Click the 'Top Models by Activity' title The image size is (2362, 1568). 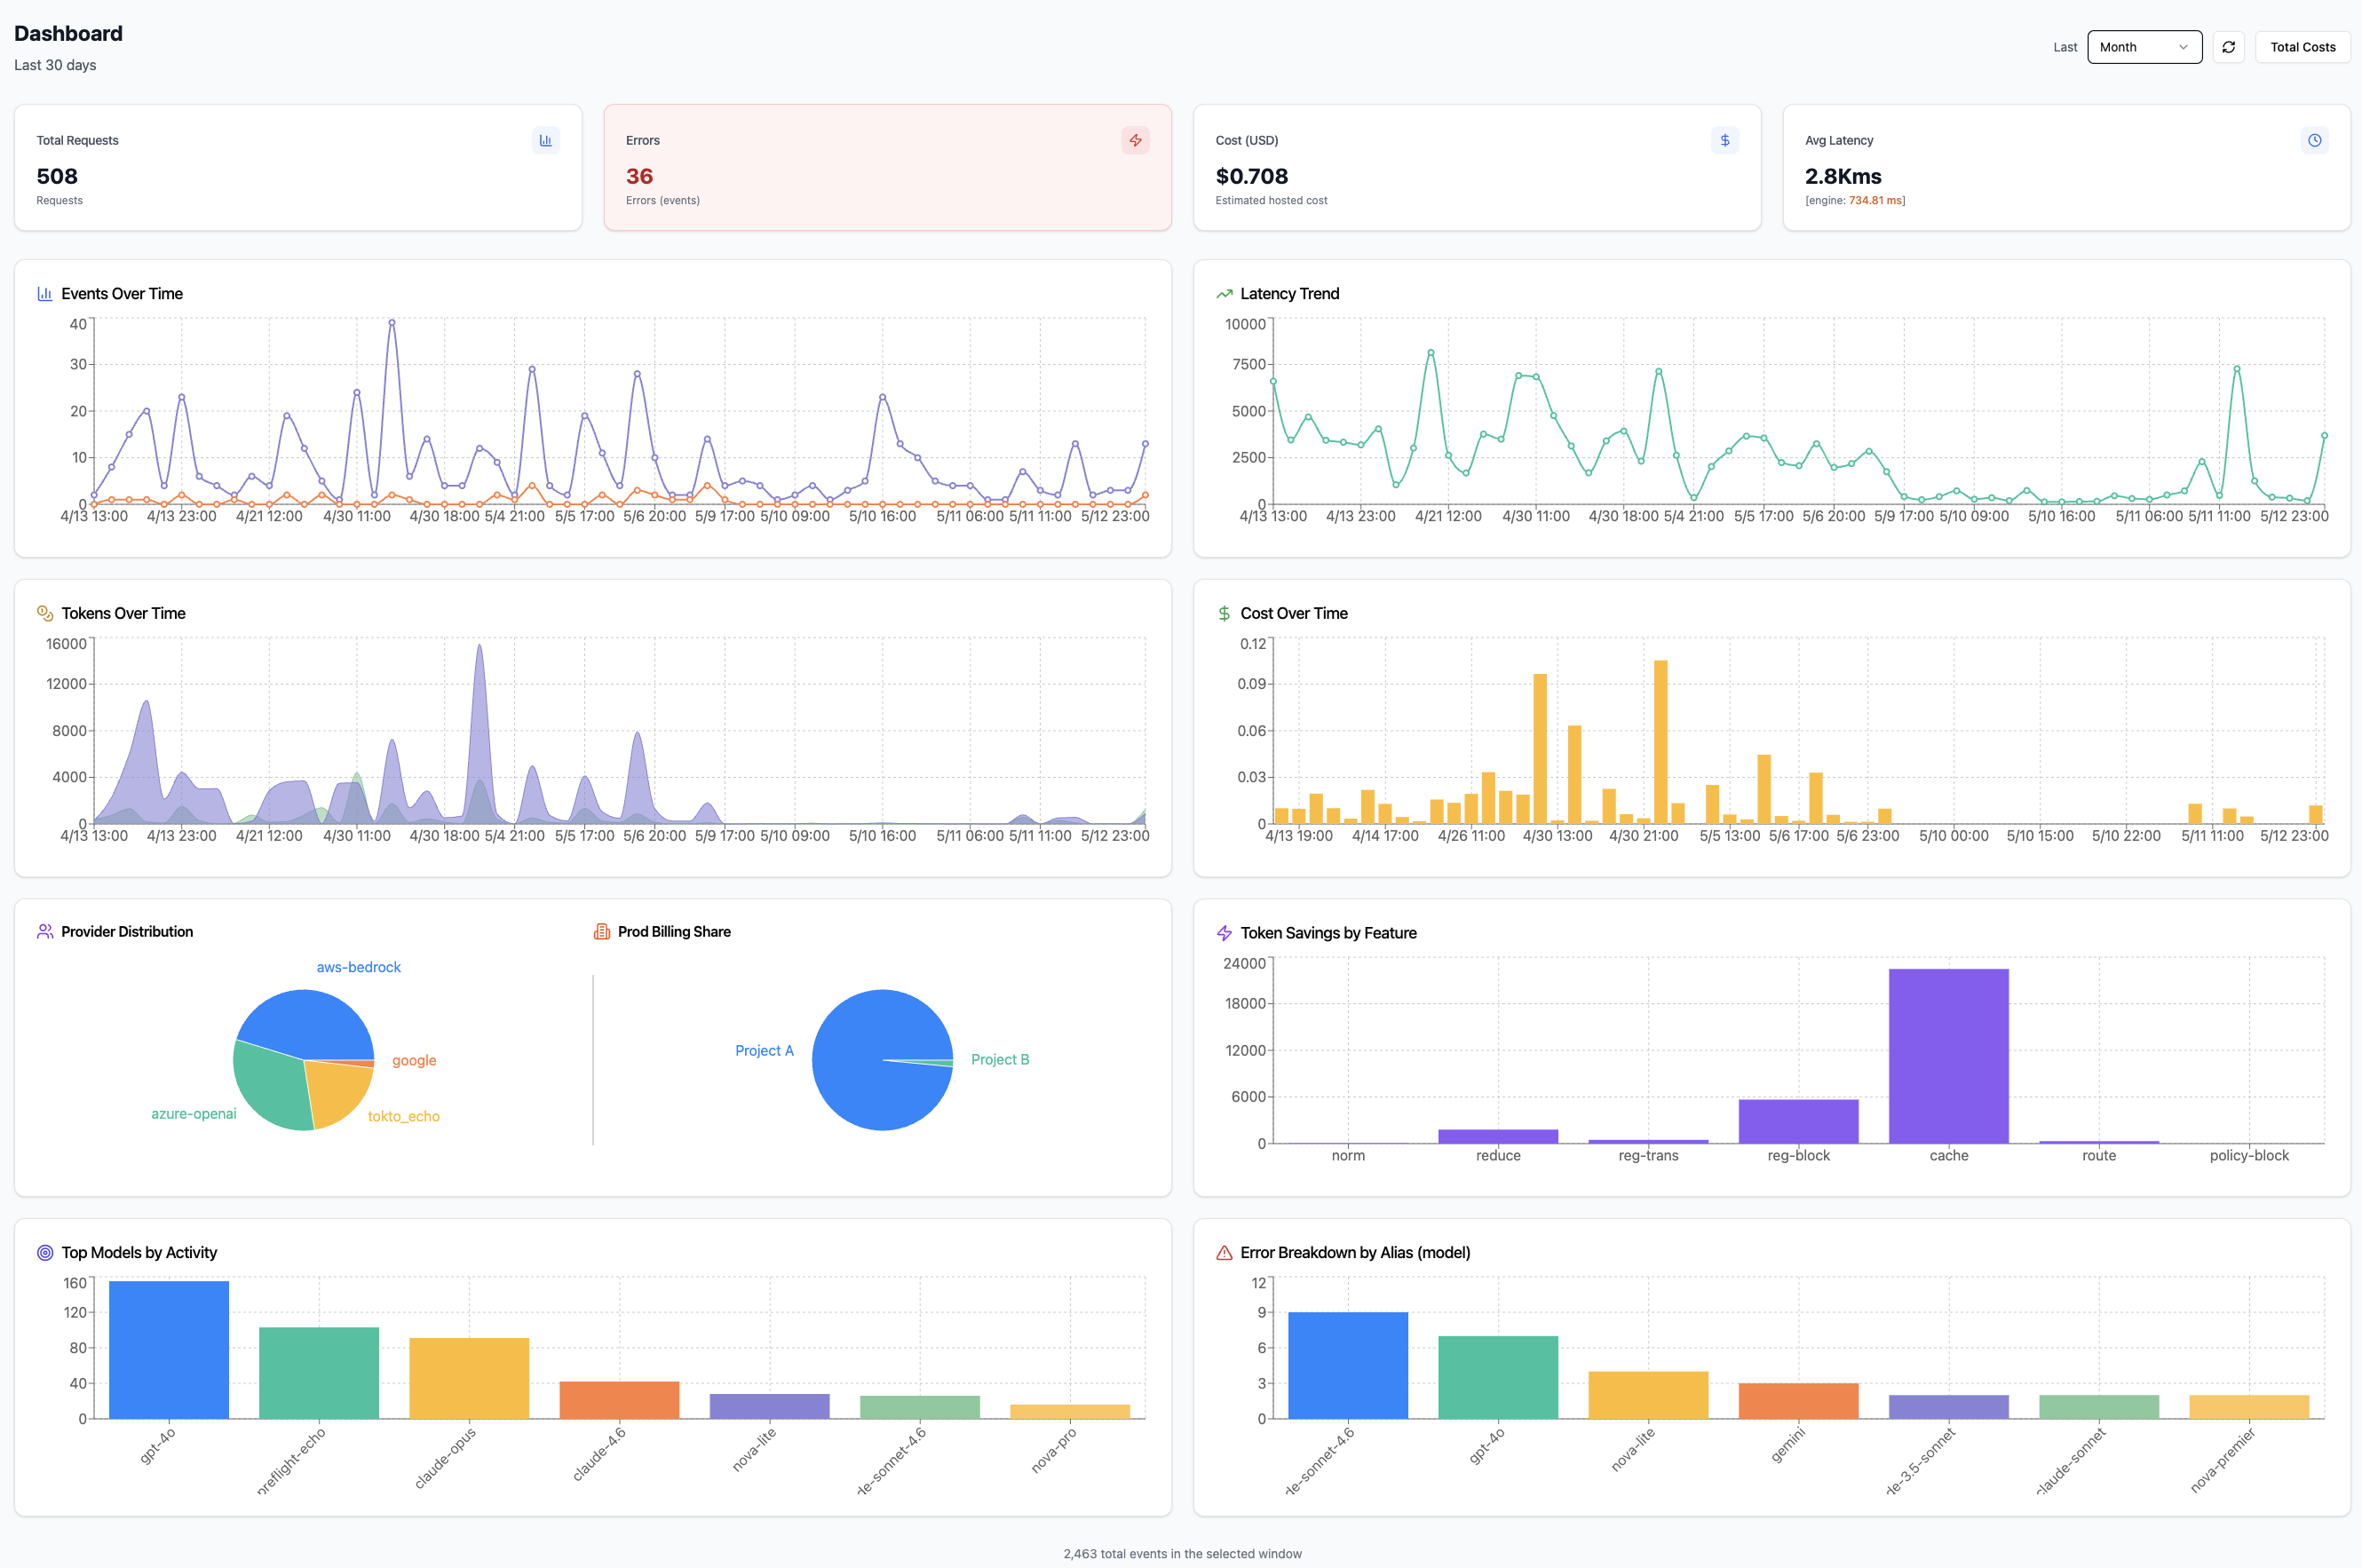[139, 1252]
